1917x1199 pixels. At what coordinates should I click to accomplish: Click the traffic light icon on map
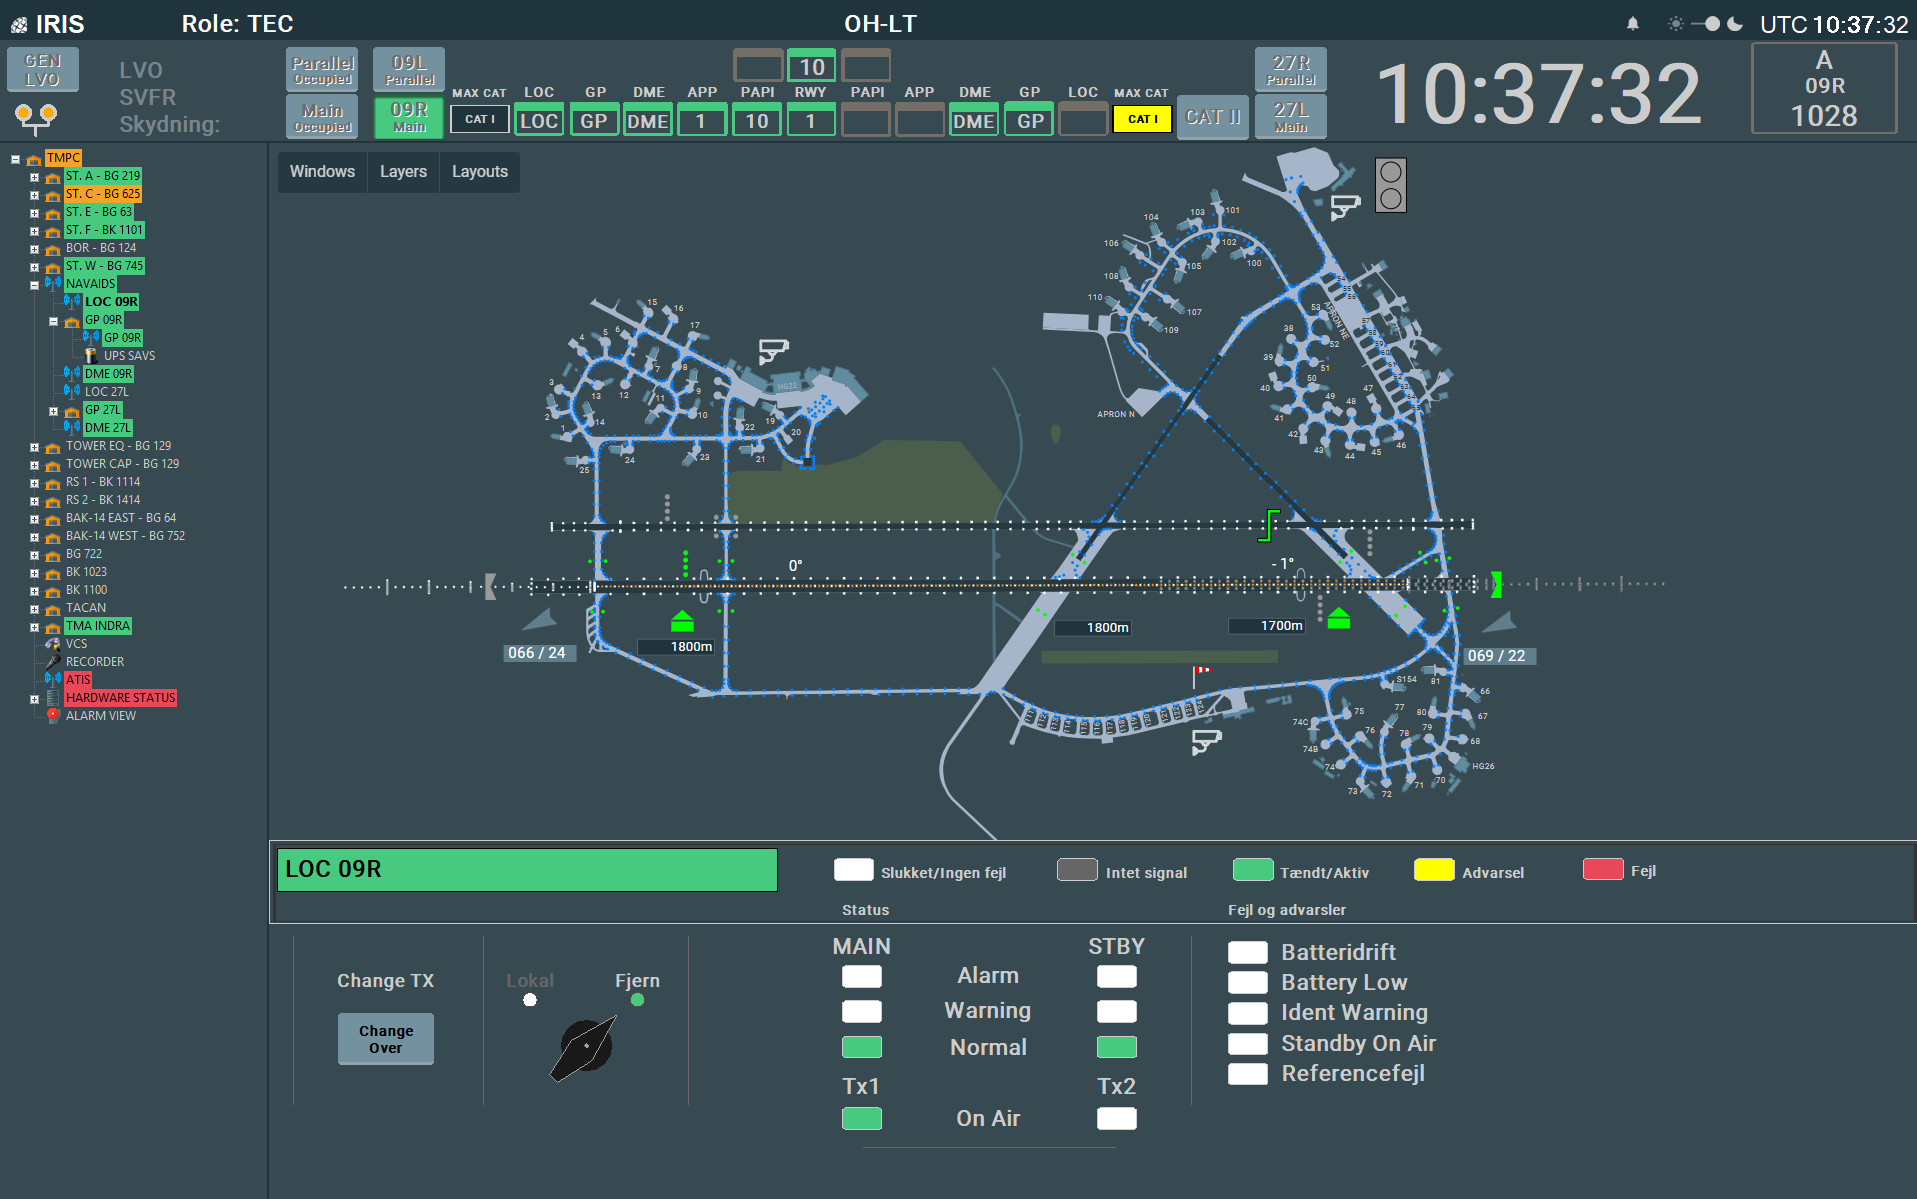coord(1390,185)
